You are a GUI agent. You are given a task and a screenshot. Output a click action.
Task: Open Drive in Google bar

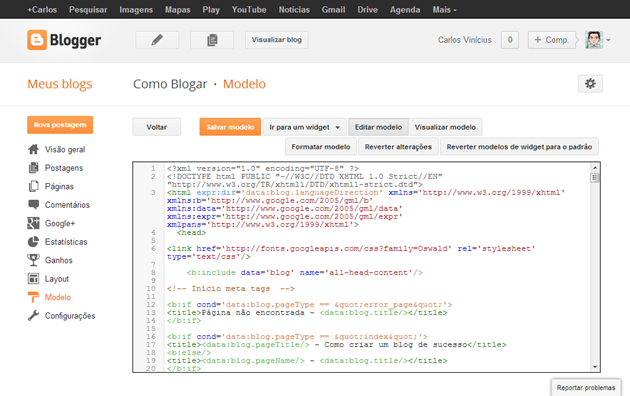tap(367, 10)
